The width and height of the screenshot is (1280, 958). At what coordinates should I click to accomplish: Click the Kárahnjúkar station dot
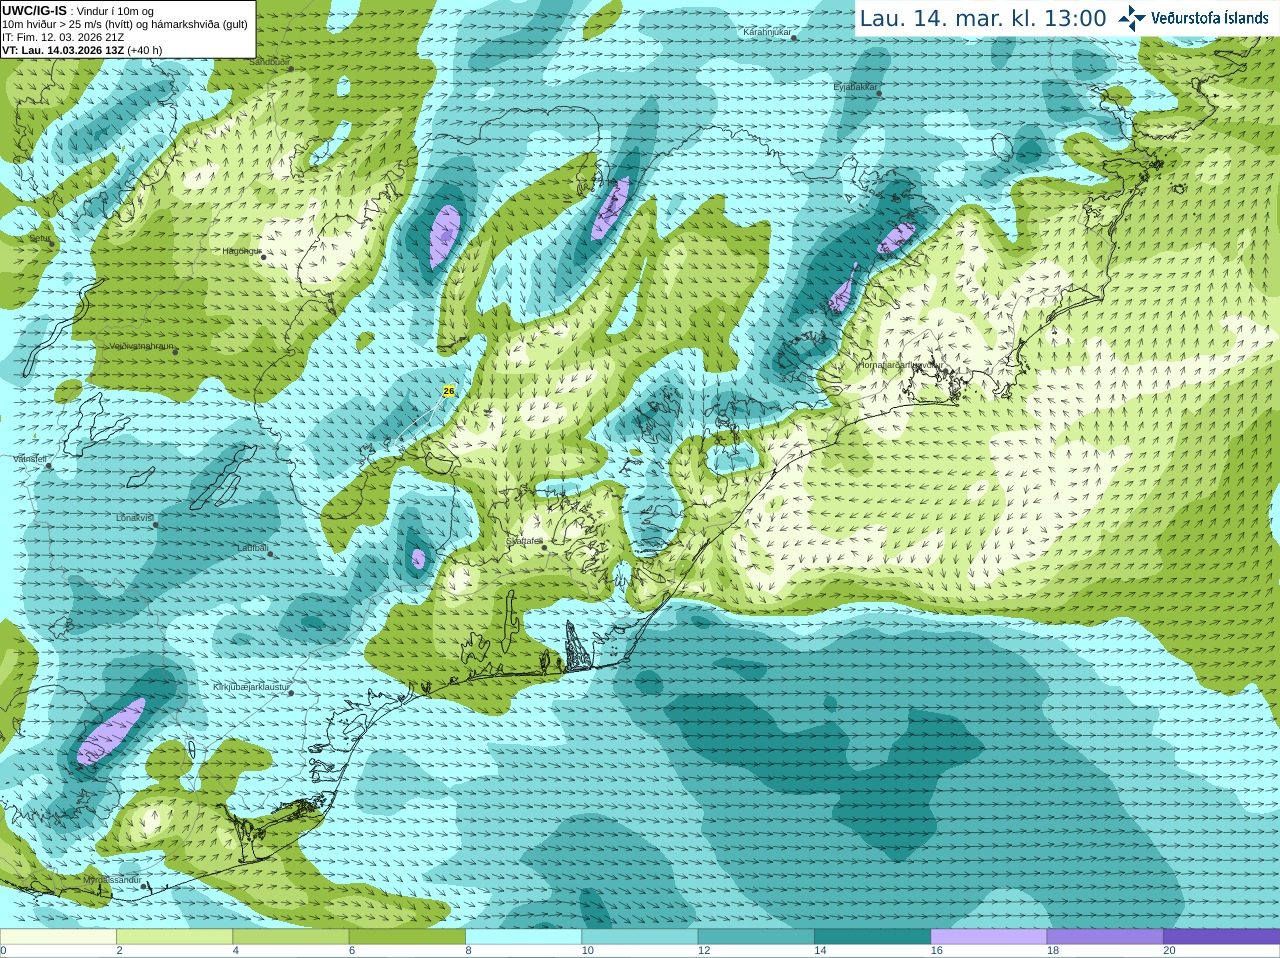click(794, 38)
